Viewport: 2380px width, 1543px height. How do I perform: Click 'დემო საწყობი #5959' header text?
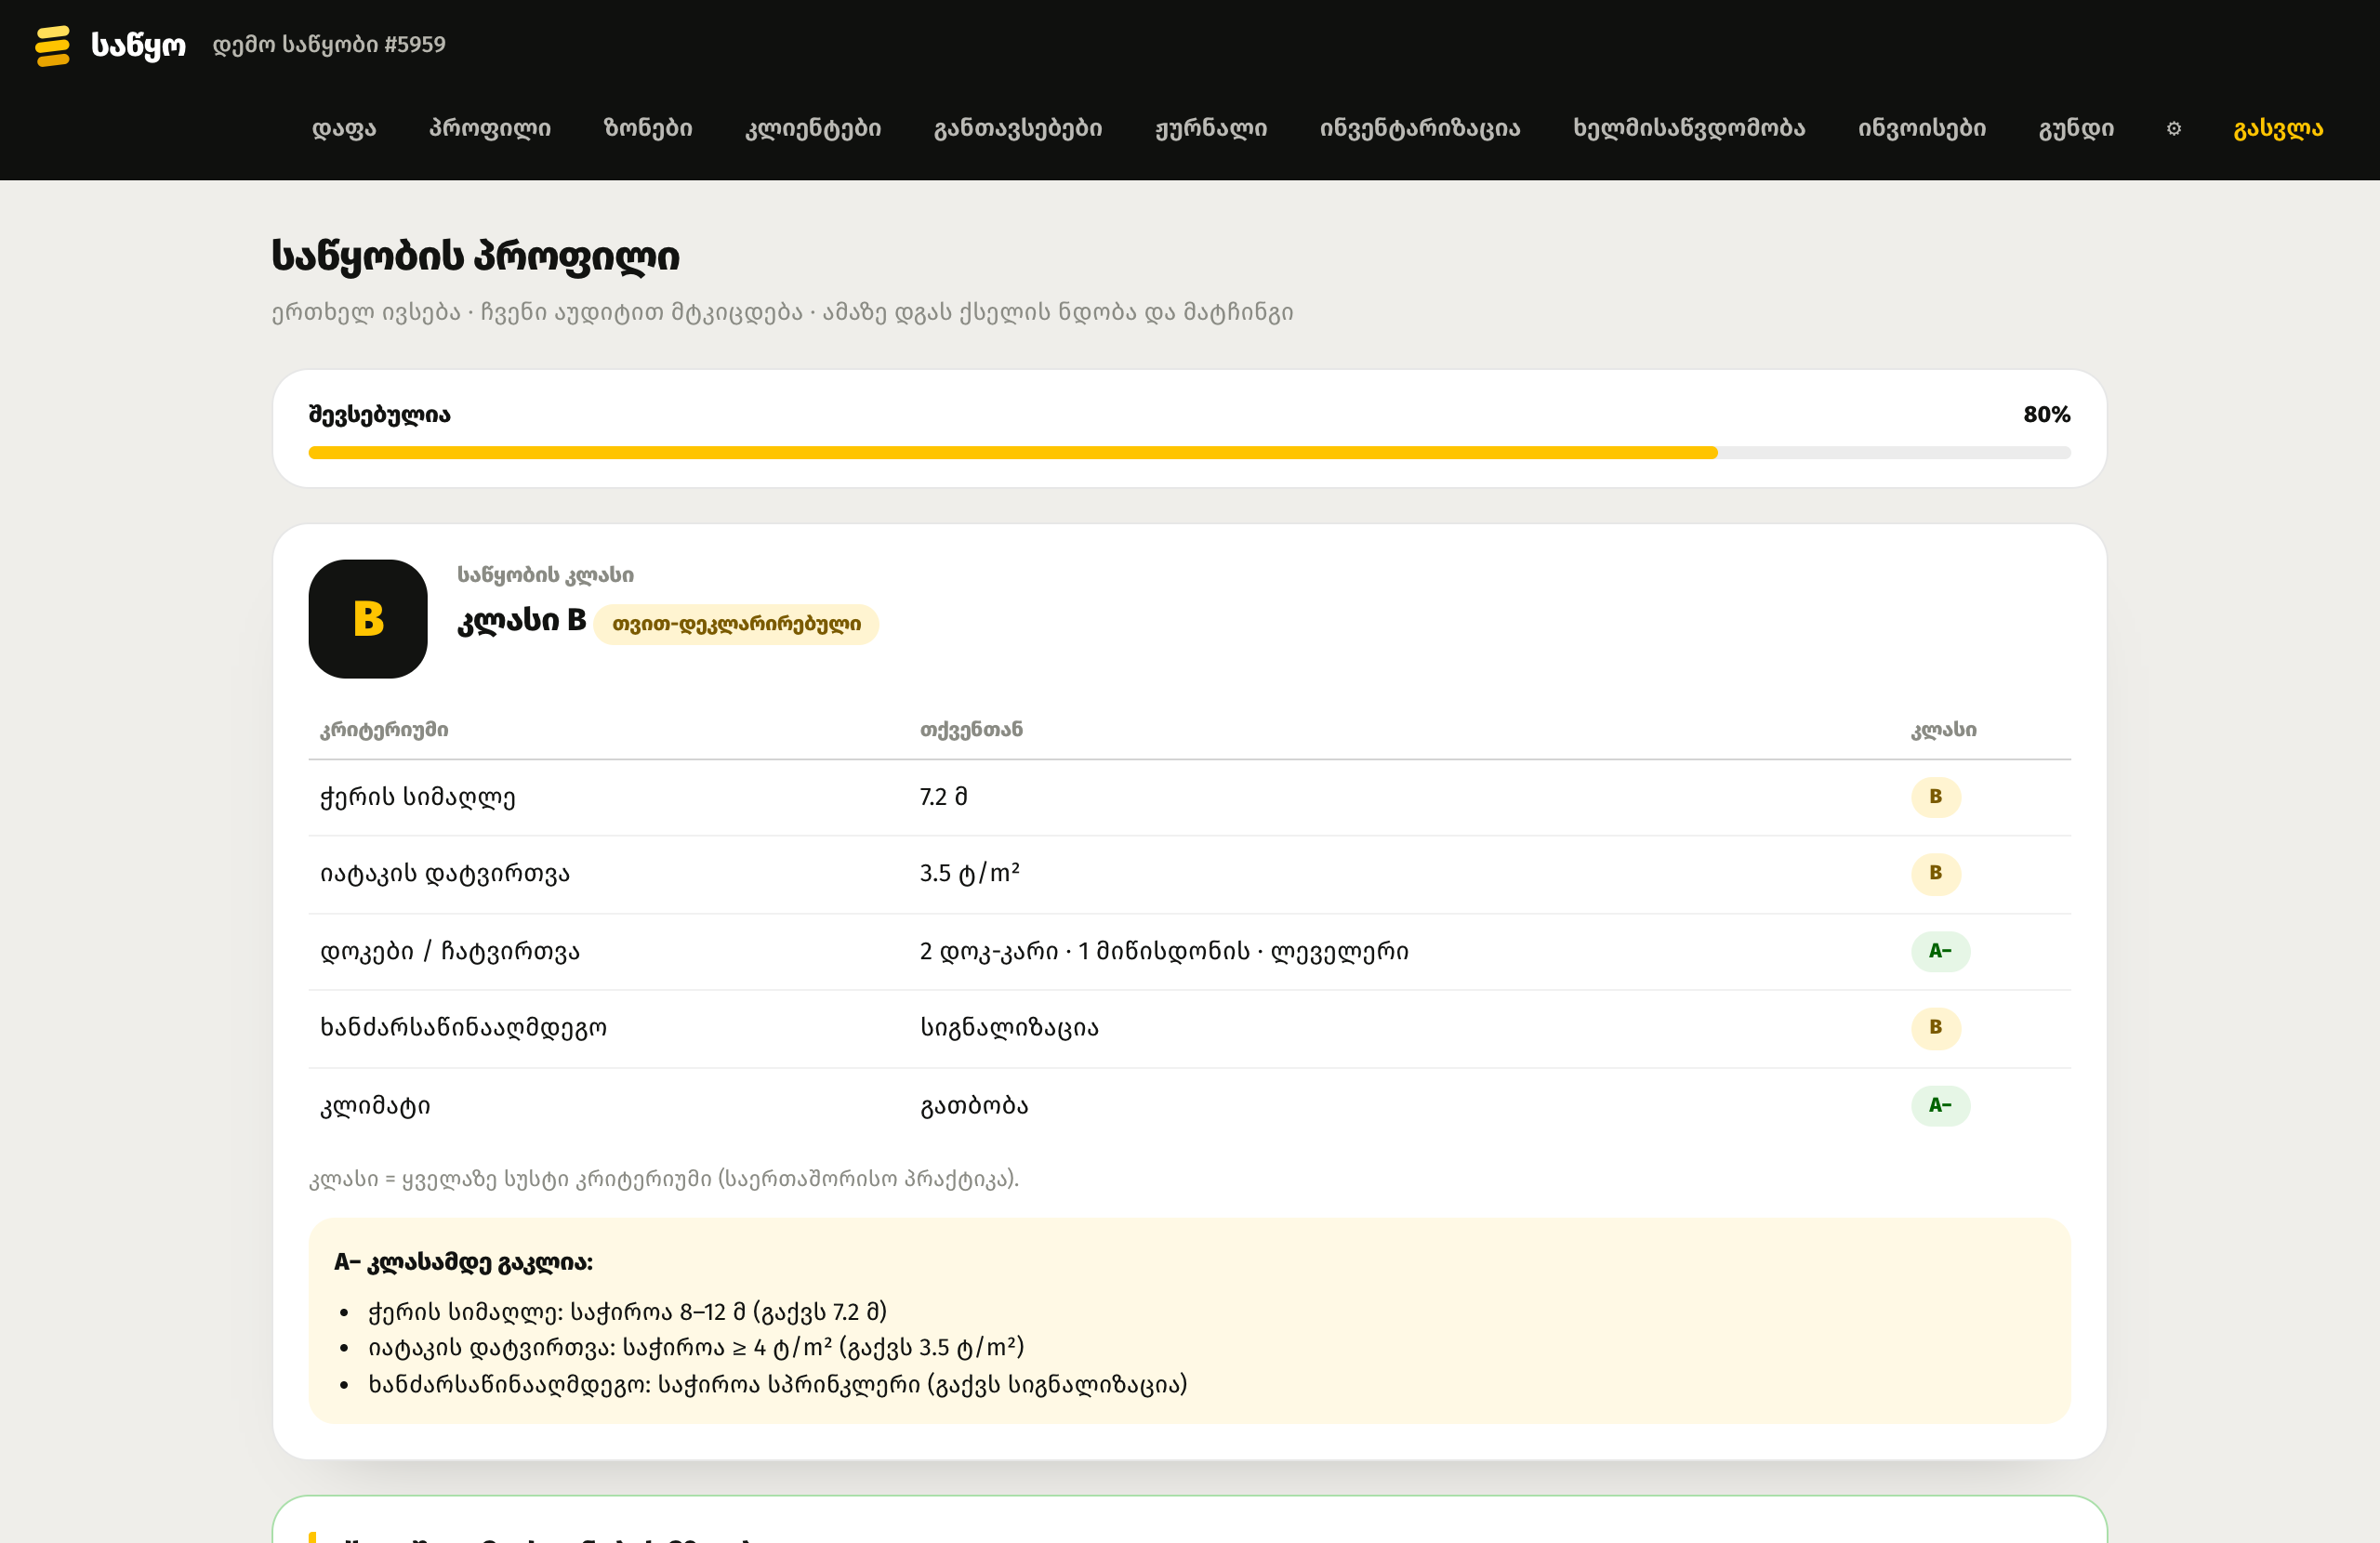point(329,45)
